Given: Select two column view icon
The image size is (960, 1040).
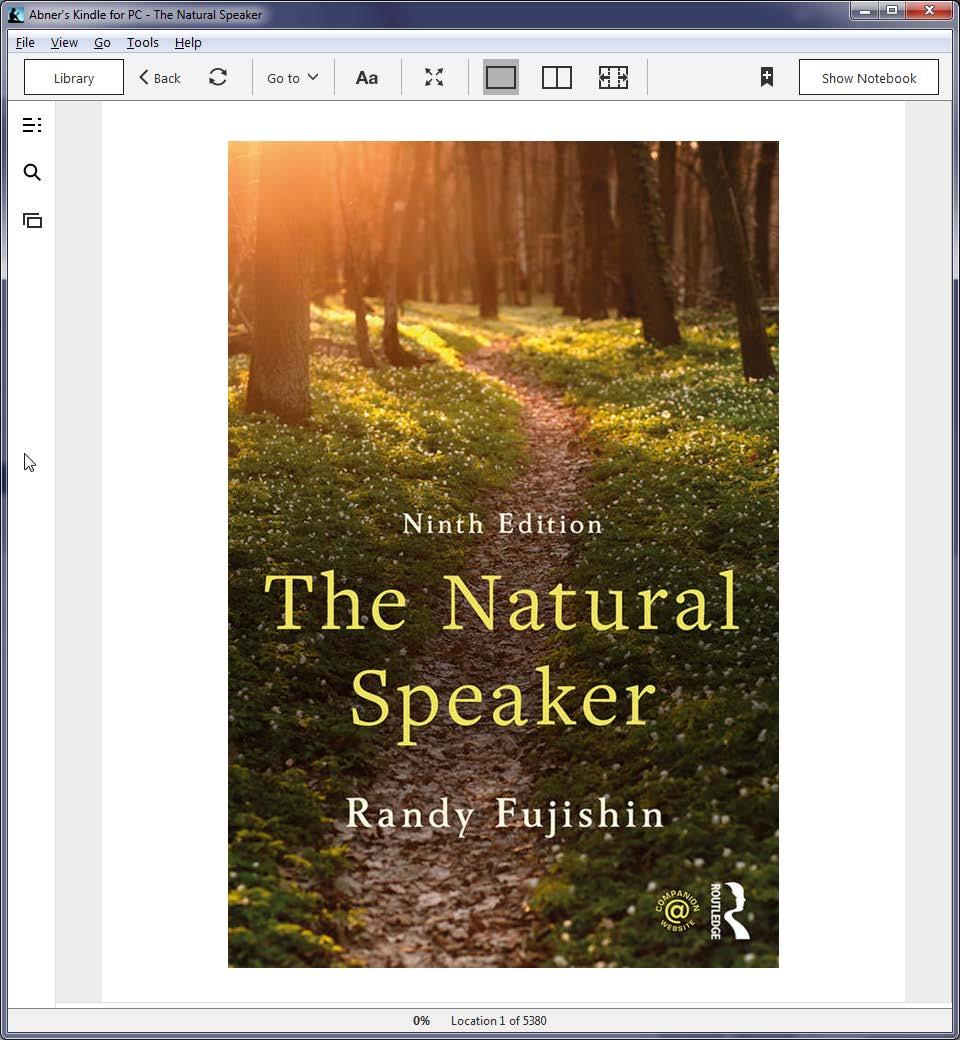Looking at the screenshot, I should (557, 77).
